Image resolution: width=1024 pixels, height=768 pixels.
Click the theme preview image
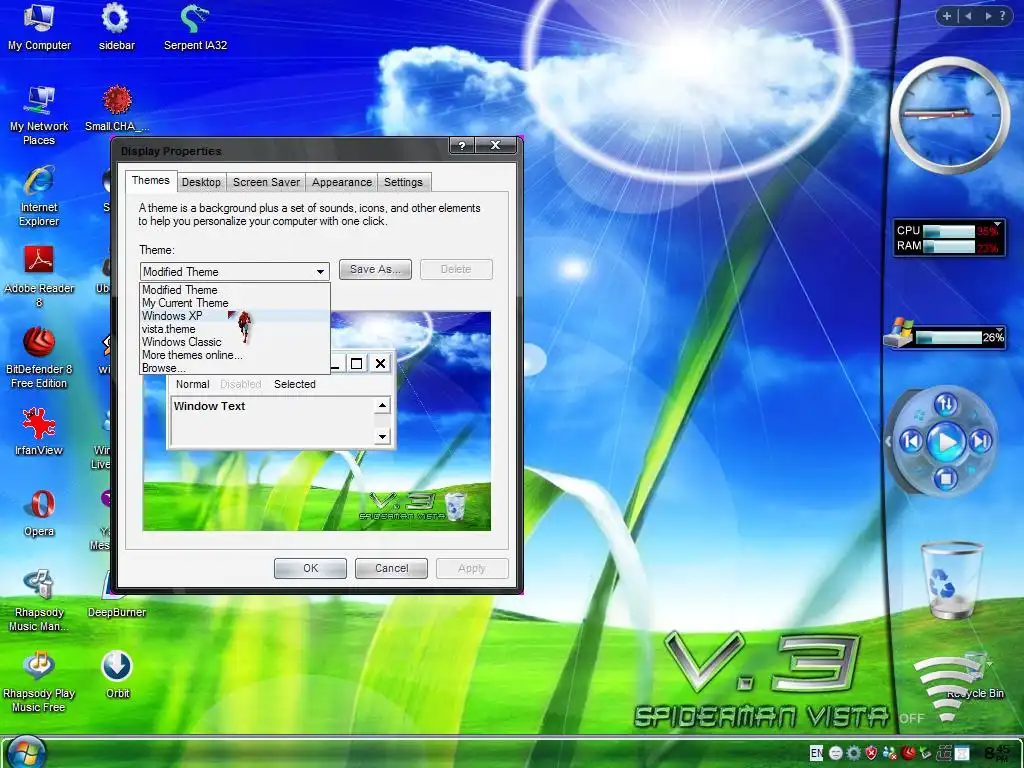(x=317, y=421)
